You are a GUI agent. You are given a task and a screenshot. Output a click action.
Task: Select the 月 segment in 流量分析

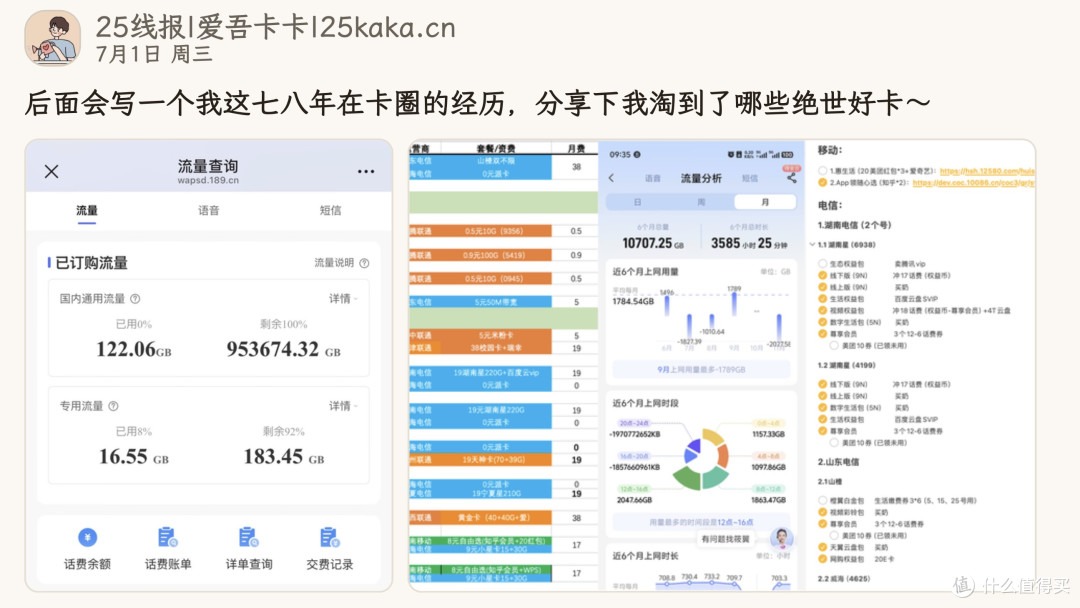(x=765, y=202)
